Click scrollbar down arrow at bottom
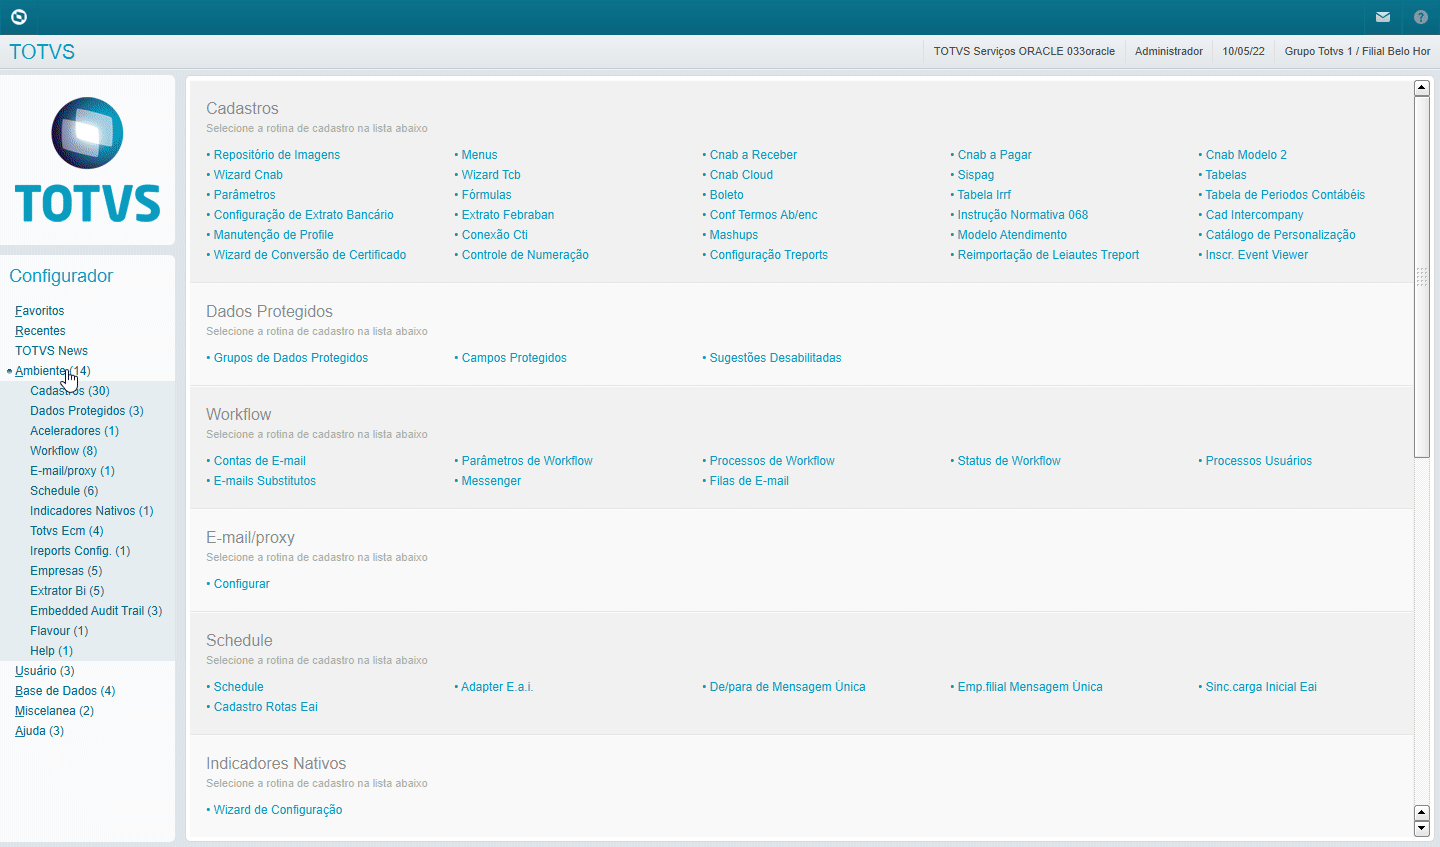 pyautogui.click(x=1421, y=829)
